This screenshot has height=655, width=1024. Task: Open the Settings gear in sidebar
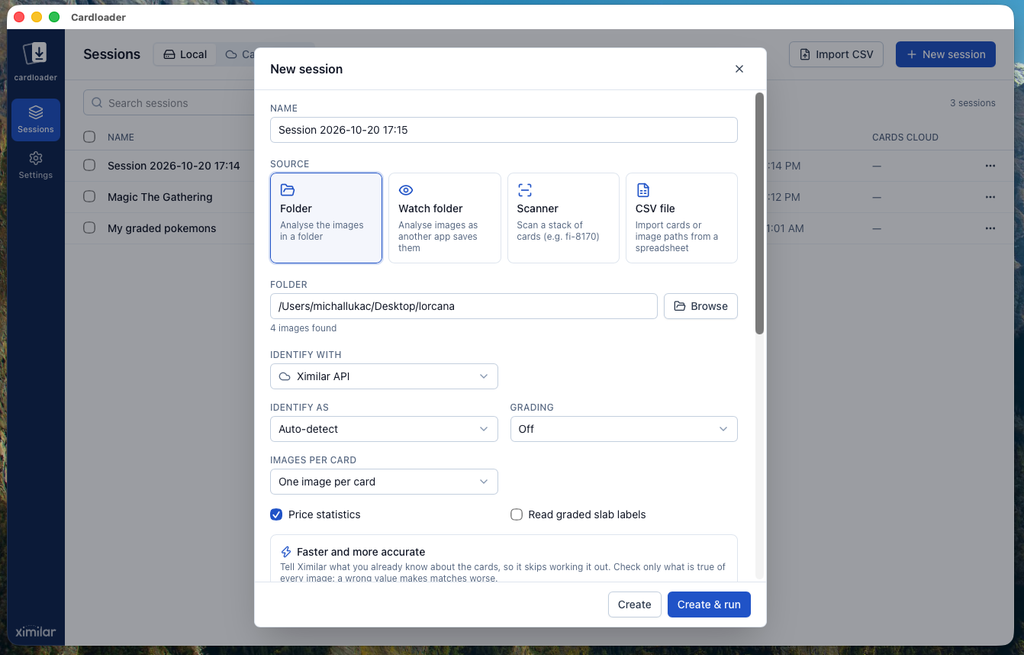click(35, 165)
